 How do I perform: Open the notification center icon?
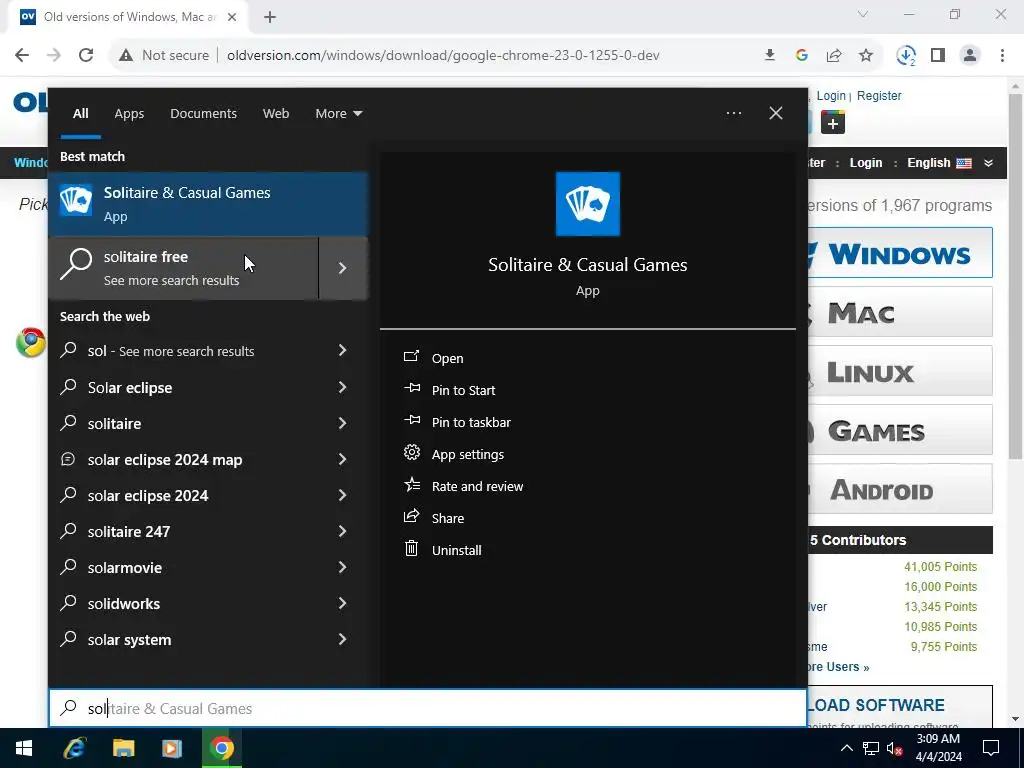coord(991,748)
